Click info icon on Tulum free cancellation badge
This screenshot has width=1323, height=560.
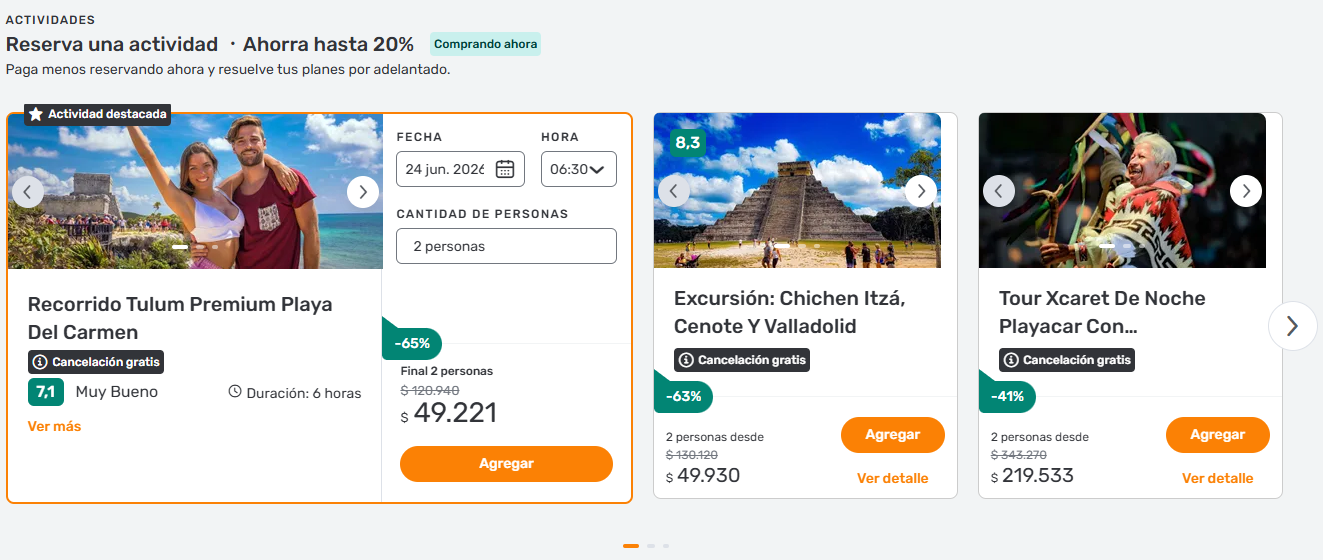click(40, 362)
